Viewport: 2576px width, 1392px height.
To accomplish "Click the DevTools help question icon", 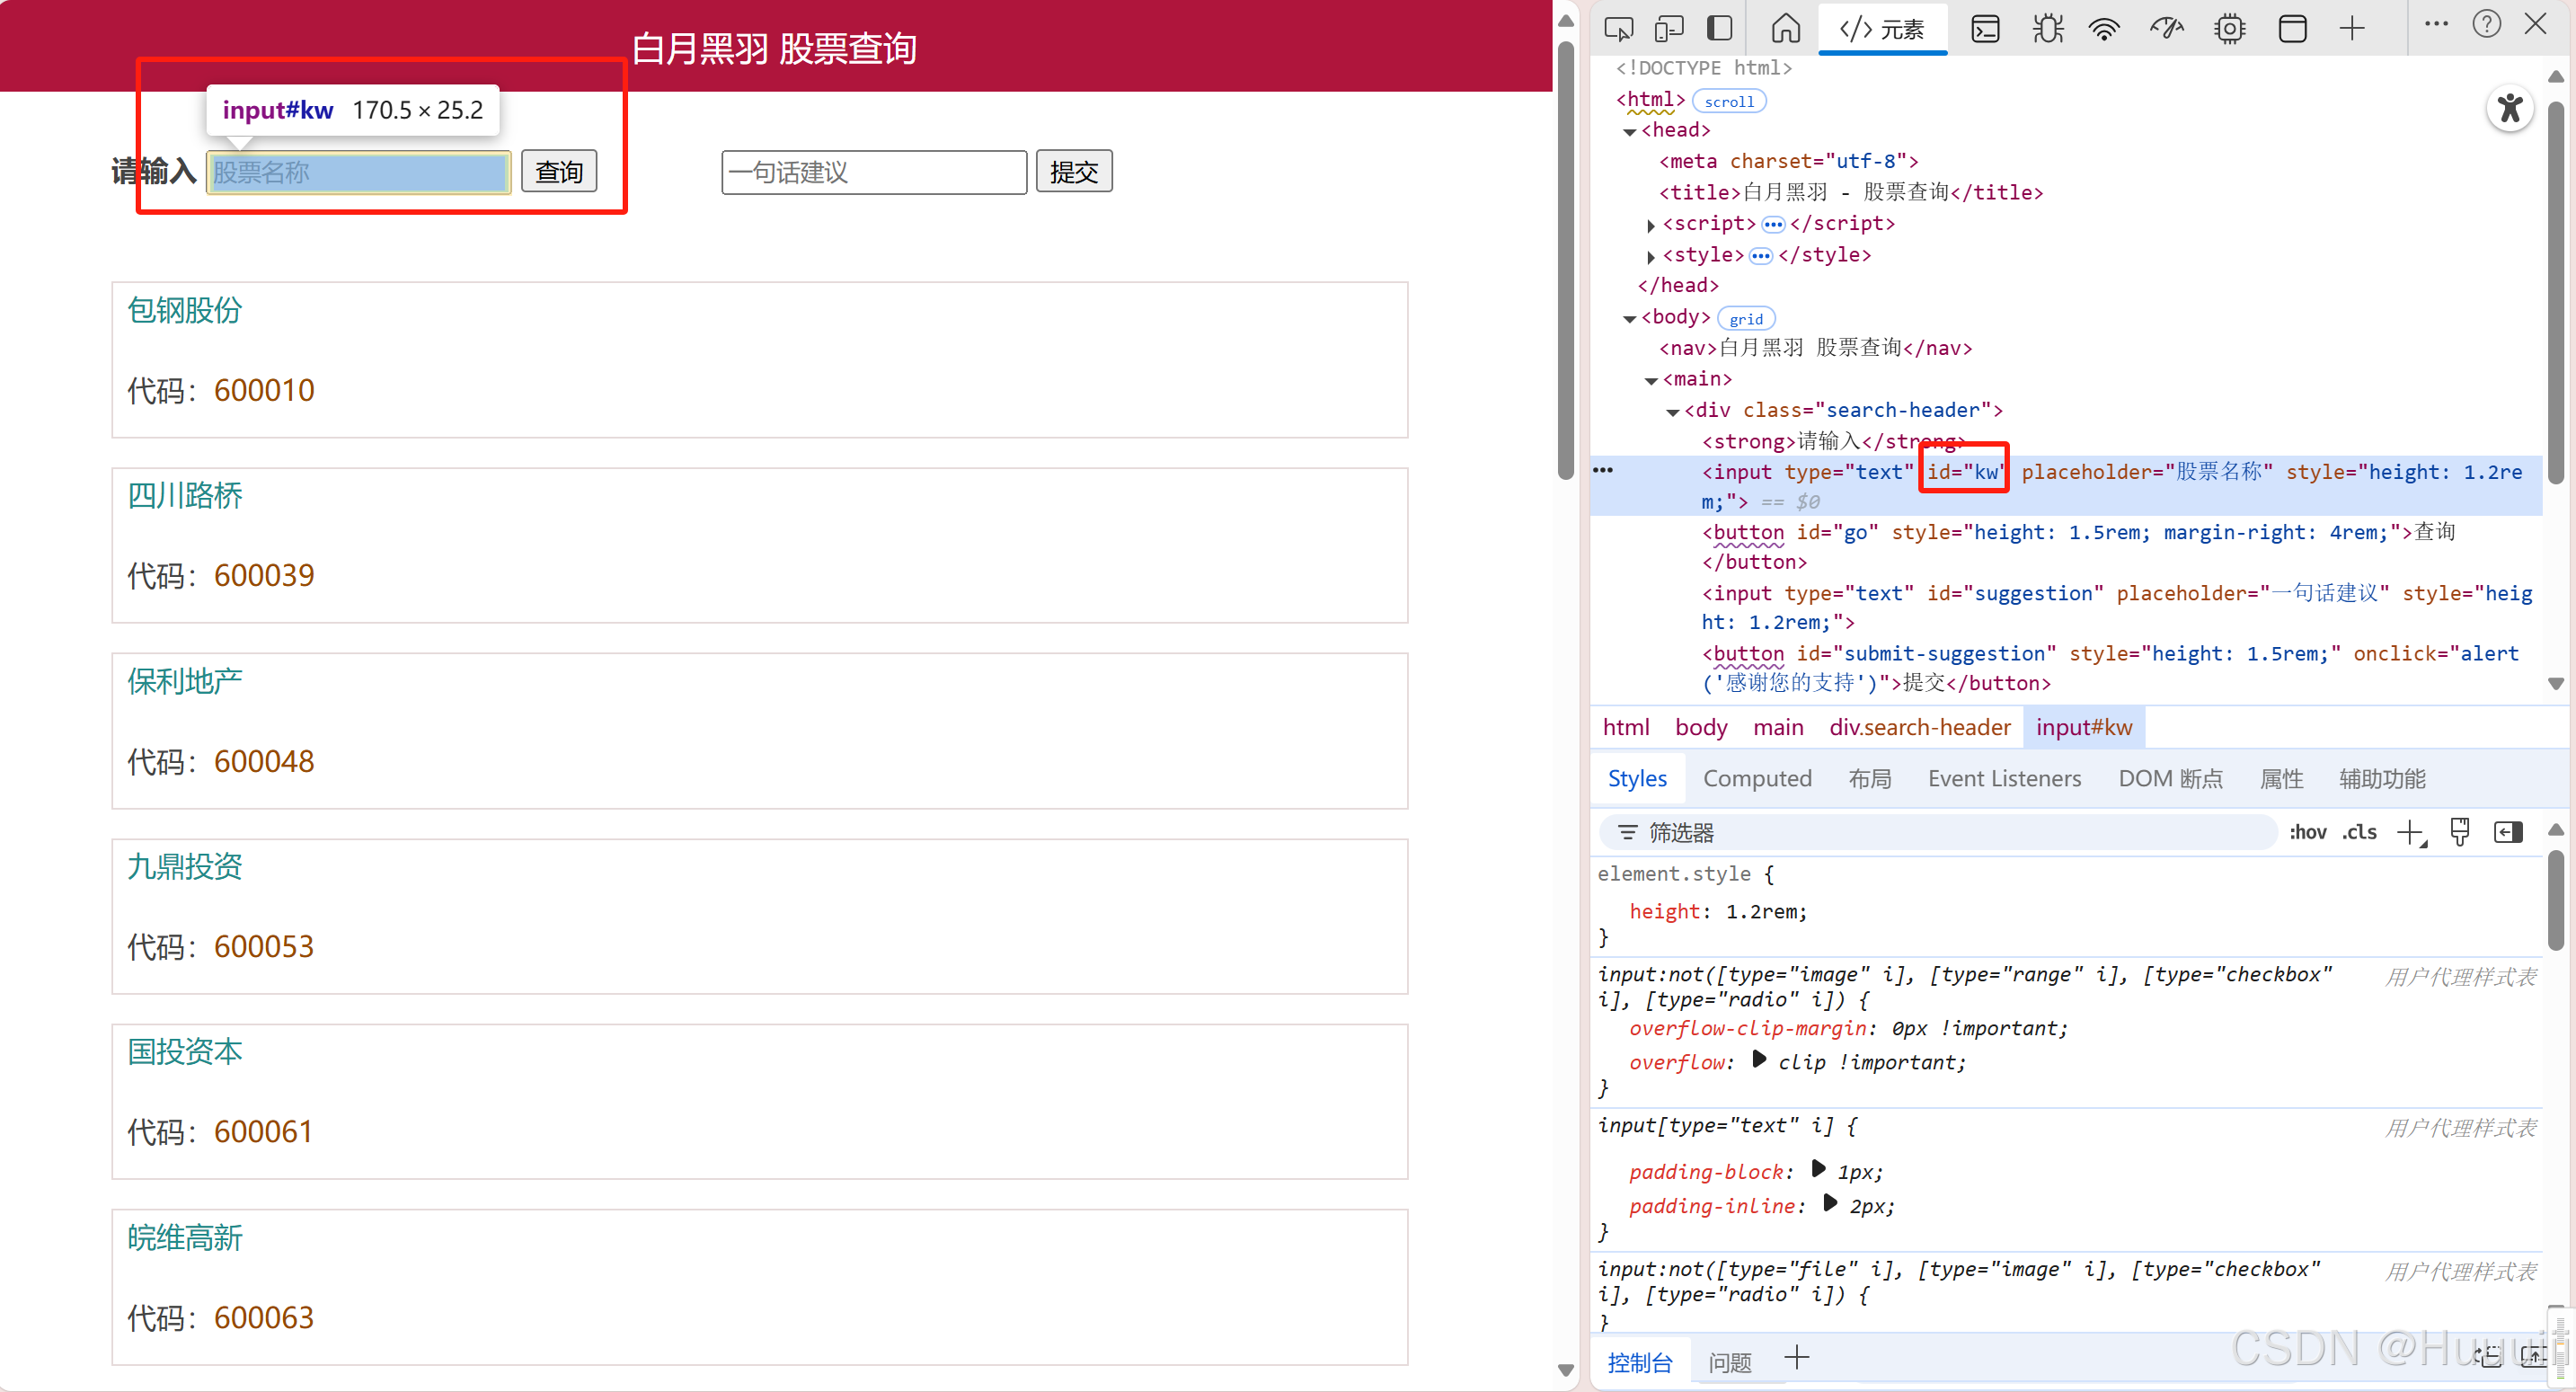I will [2486, 24].
